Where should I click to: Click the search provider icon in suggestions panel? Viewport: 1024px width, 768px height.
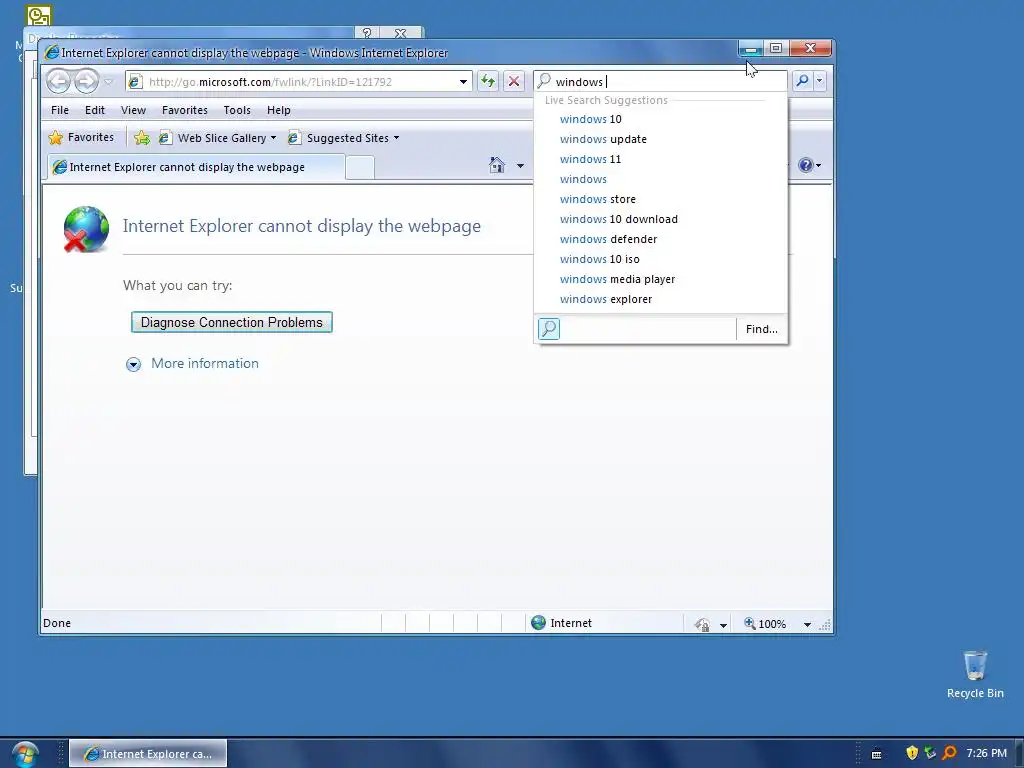tap(549, 328)
